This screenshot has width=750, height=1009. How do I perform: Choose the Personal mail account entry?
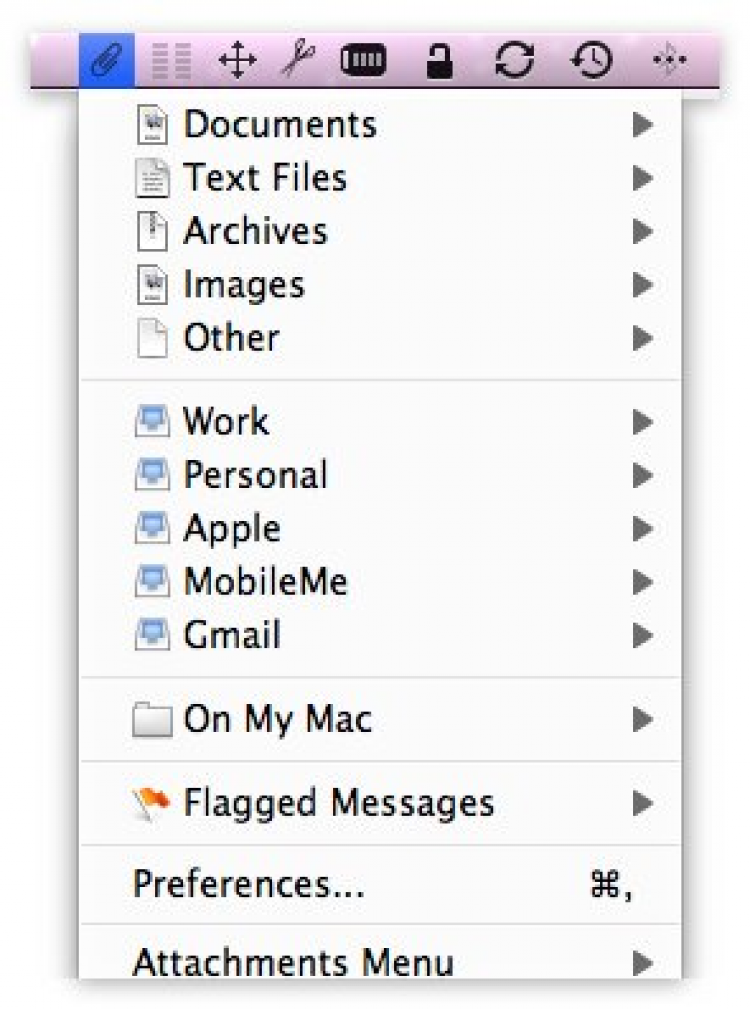pos(255,475)
